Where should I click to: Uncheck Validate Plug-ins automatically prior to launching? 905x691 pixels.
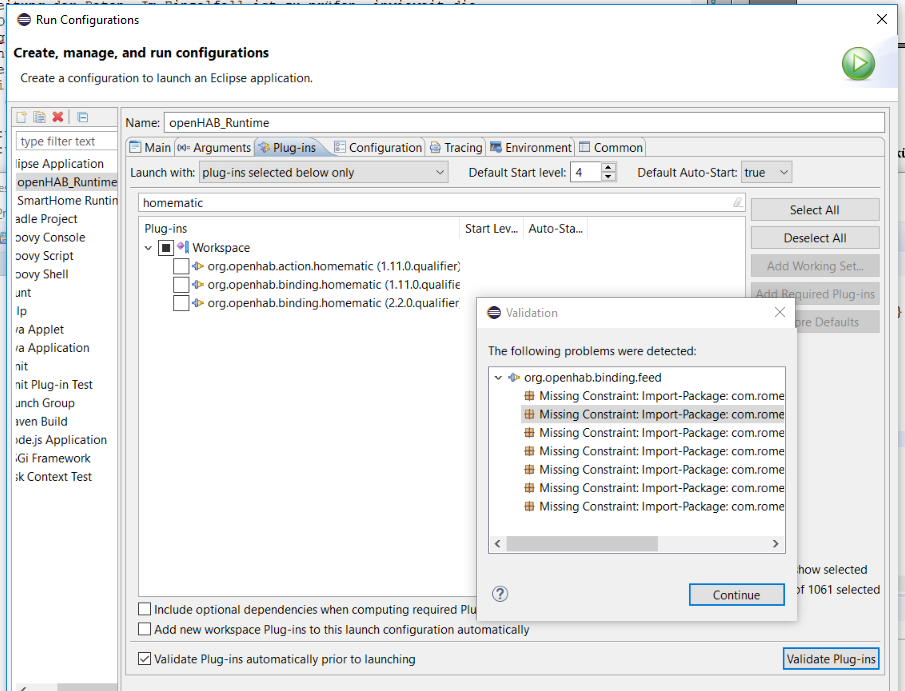[x=146, y=659]
